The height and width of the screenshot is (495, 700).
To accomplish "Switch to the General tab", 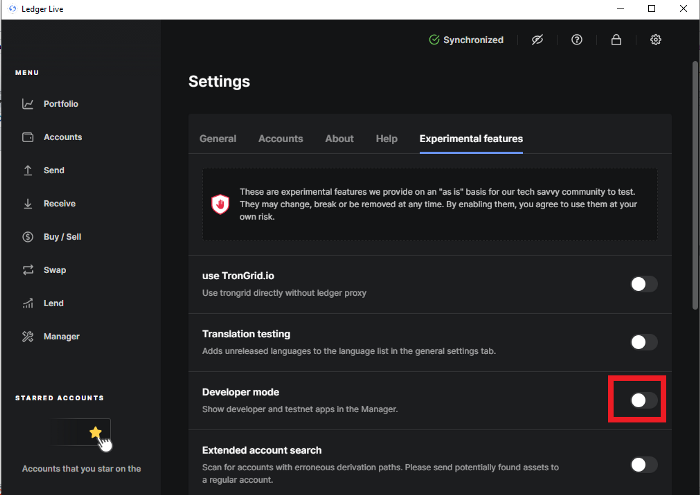I will (218, 139).
